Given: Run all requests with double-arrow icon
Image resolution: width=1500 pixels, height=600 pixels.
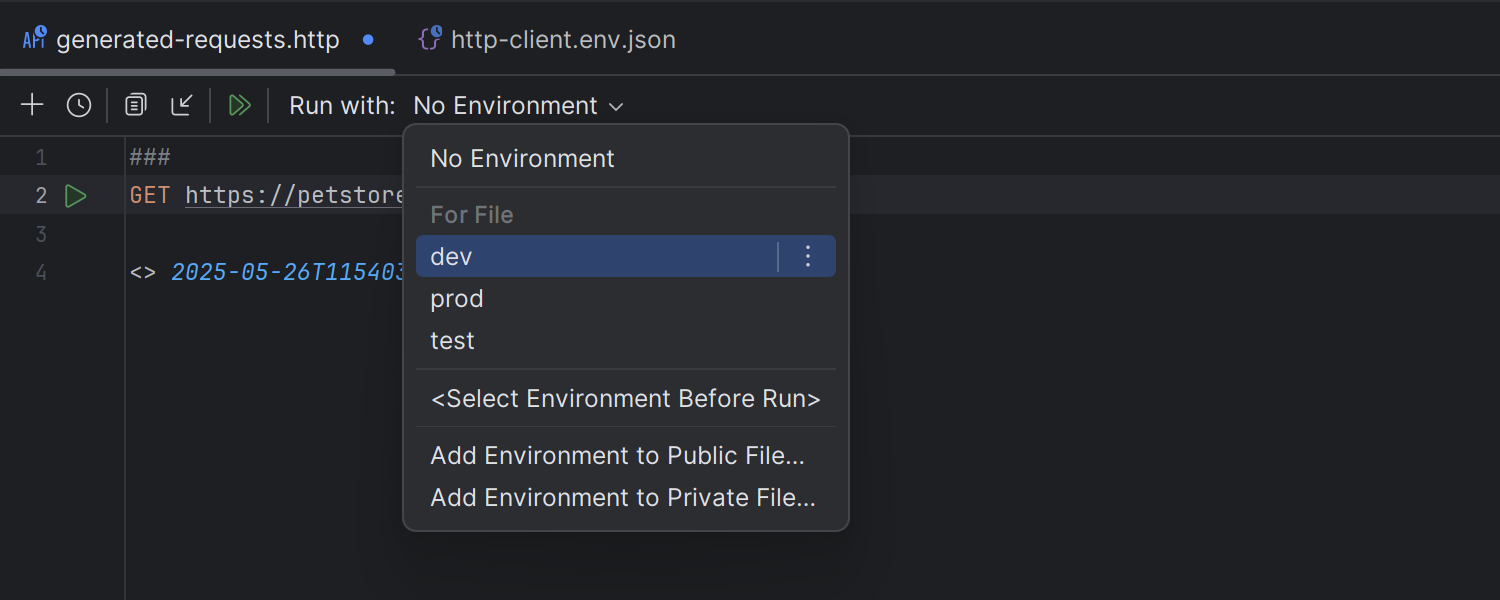Looking at the screenshot, I should (240, 105).
